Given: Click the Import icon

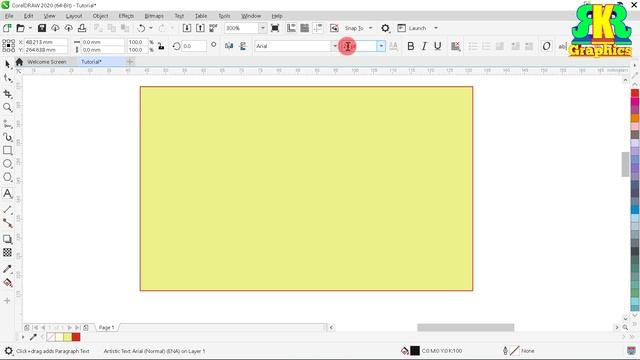Looking at the screenshot, I should (x=187, y=28).
